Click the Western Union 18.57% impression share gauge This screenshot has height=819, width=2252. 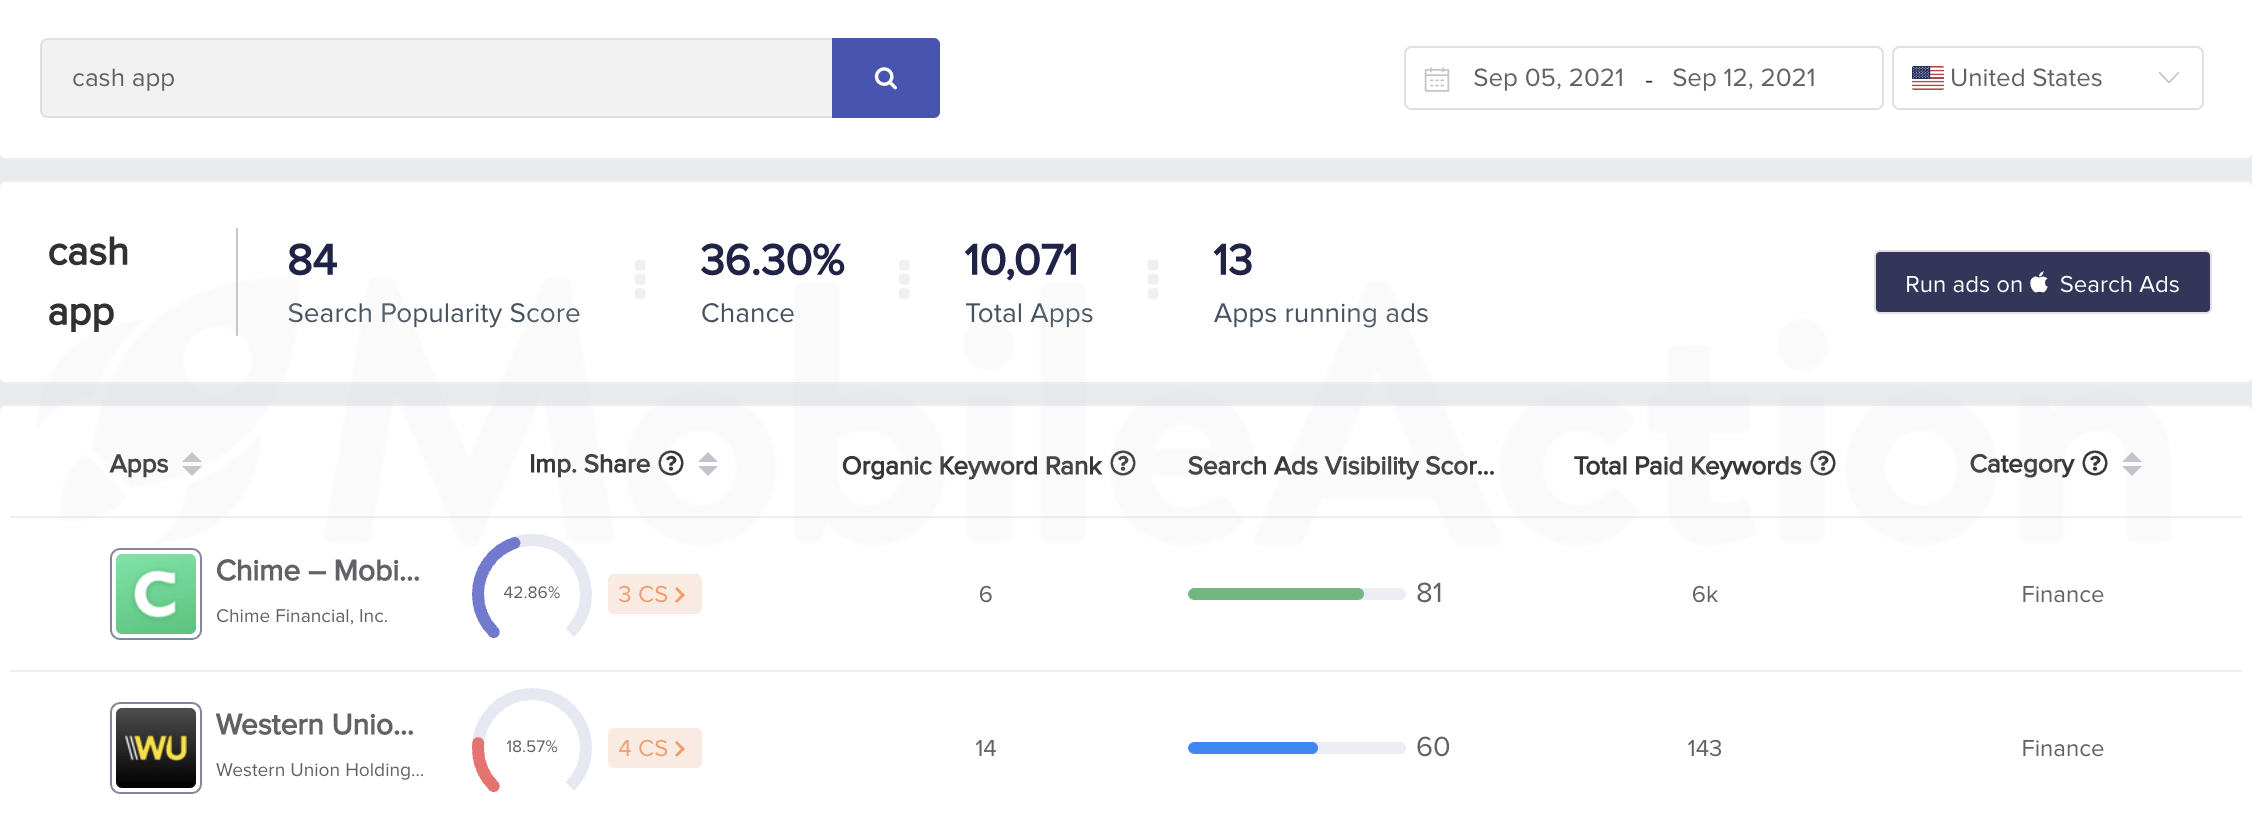pyautogui.click(x=532, y=743)
